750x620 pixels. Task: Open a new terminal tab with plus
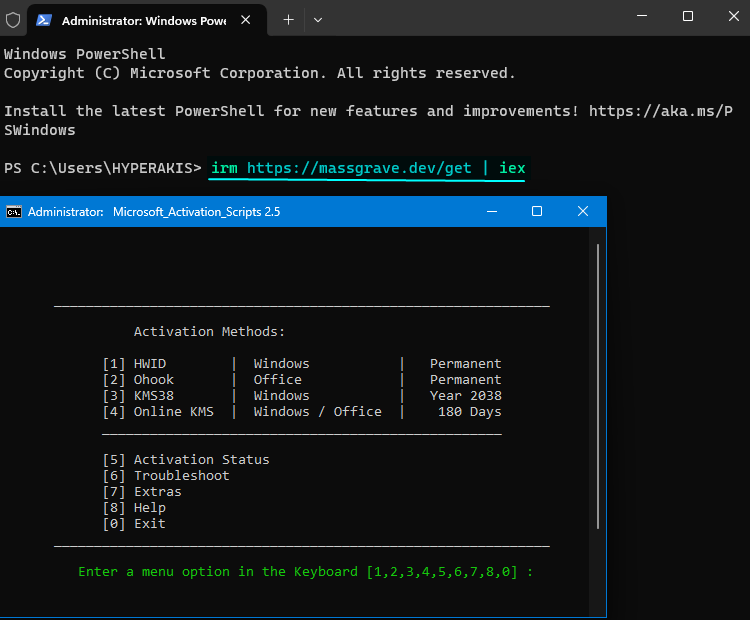(x=288, y=20)
